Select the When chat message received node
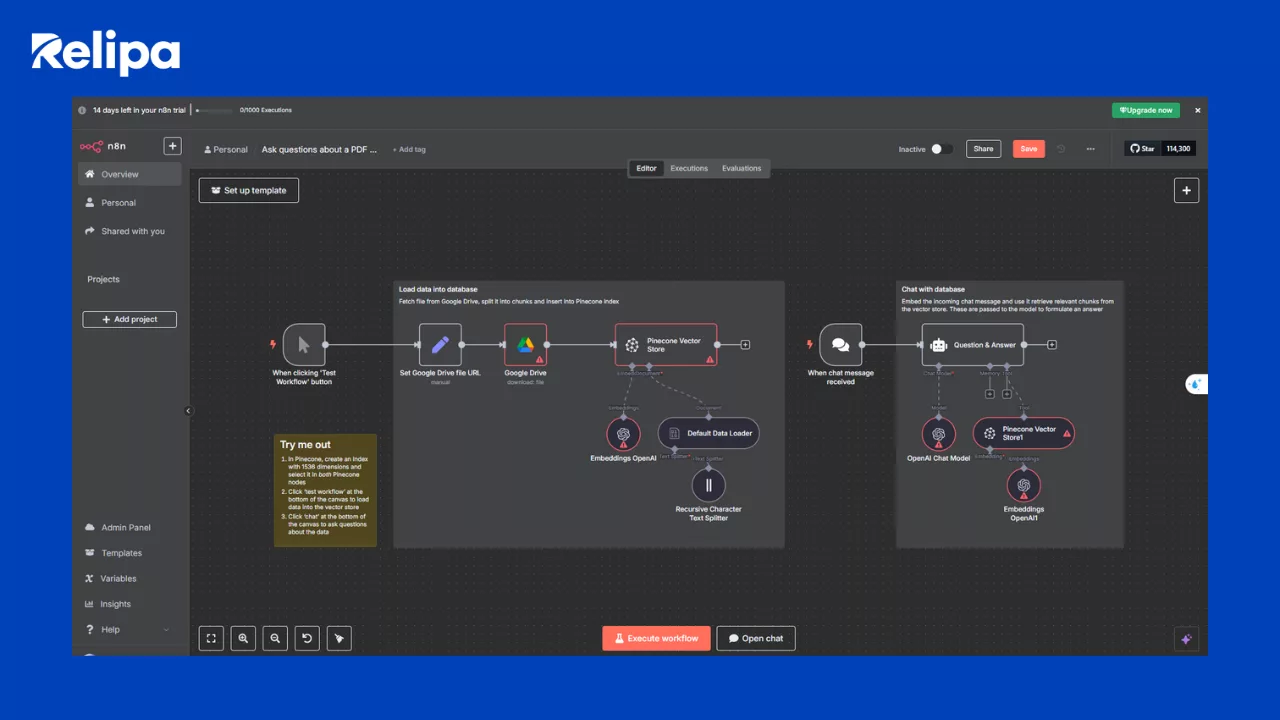Viewport: 1280px width, 720px height. [x=840, y=344]
